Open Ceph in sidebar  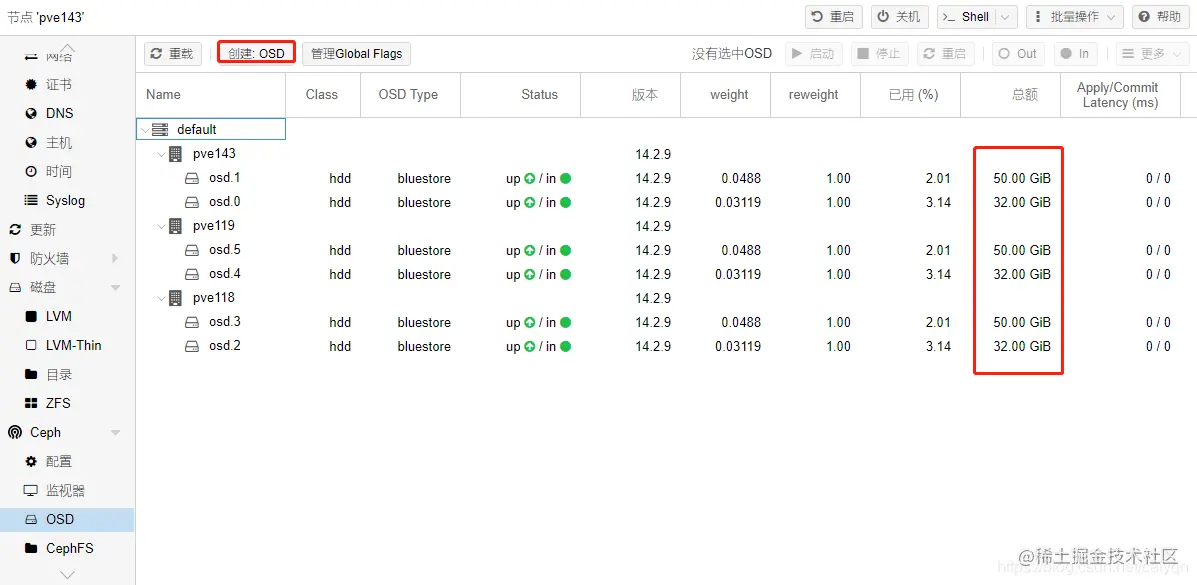coord(67,432)
